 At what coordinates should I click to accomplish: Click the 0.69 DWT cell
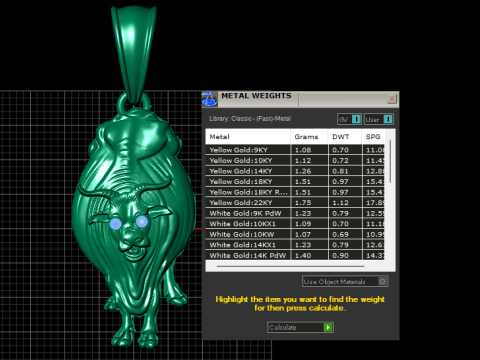[x=345, y=234]
